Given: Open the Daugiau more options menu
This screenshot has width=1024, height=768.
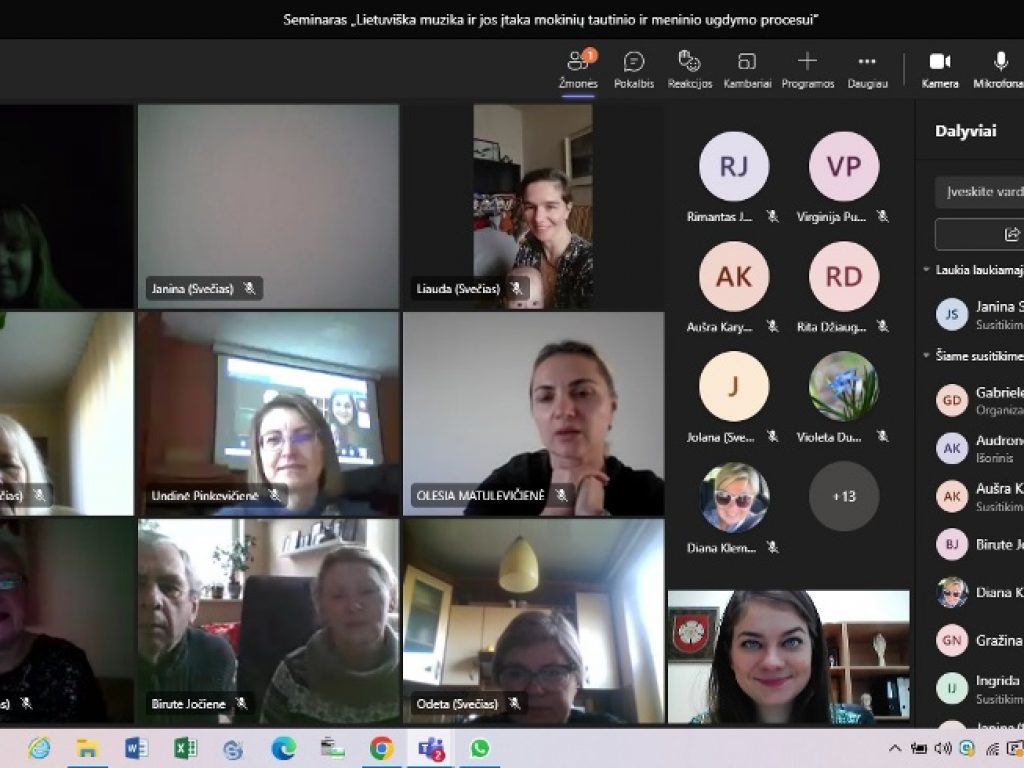Looking at the screenshot, I should [x=867, y=70].
